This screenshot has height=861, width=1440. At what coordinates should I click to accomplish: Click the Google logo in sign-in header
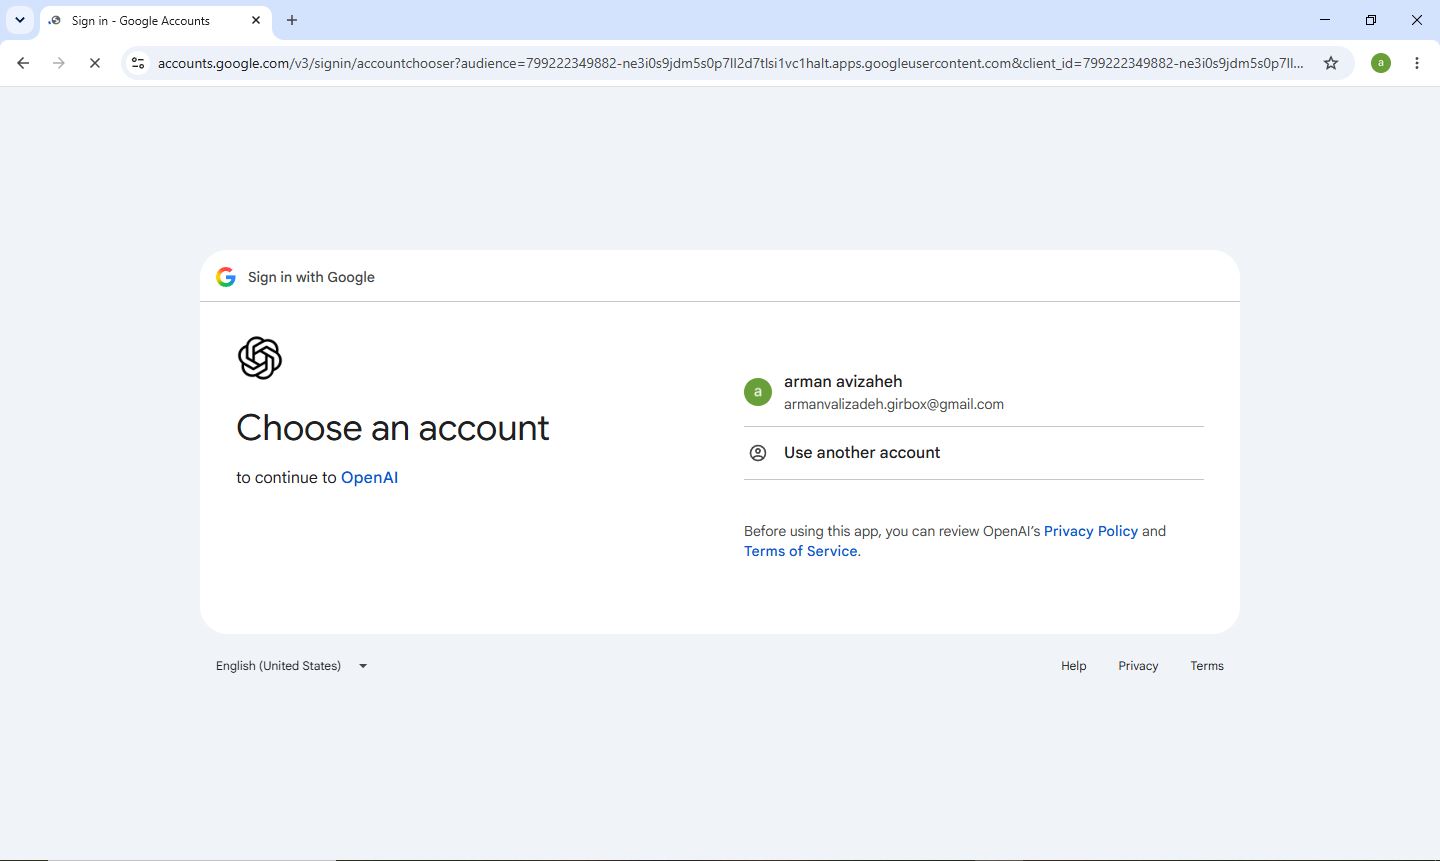[x=226, y=277]
